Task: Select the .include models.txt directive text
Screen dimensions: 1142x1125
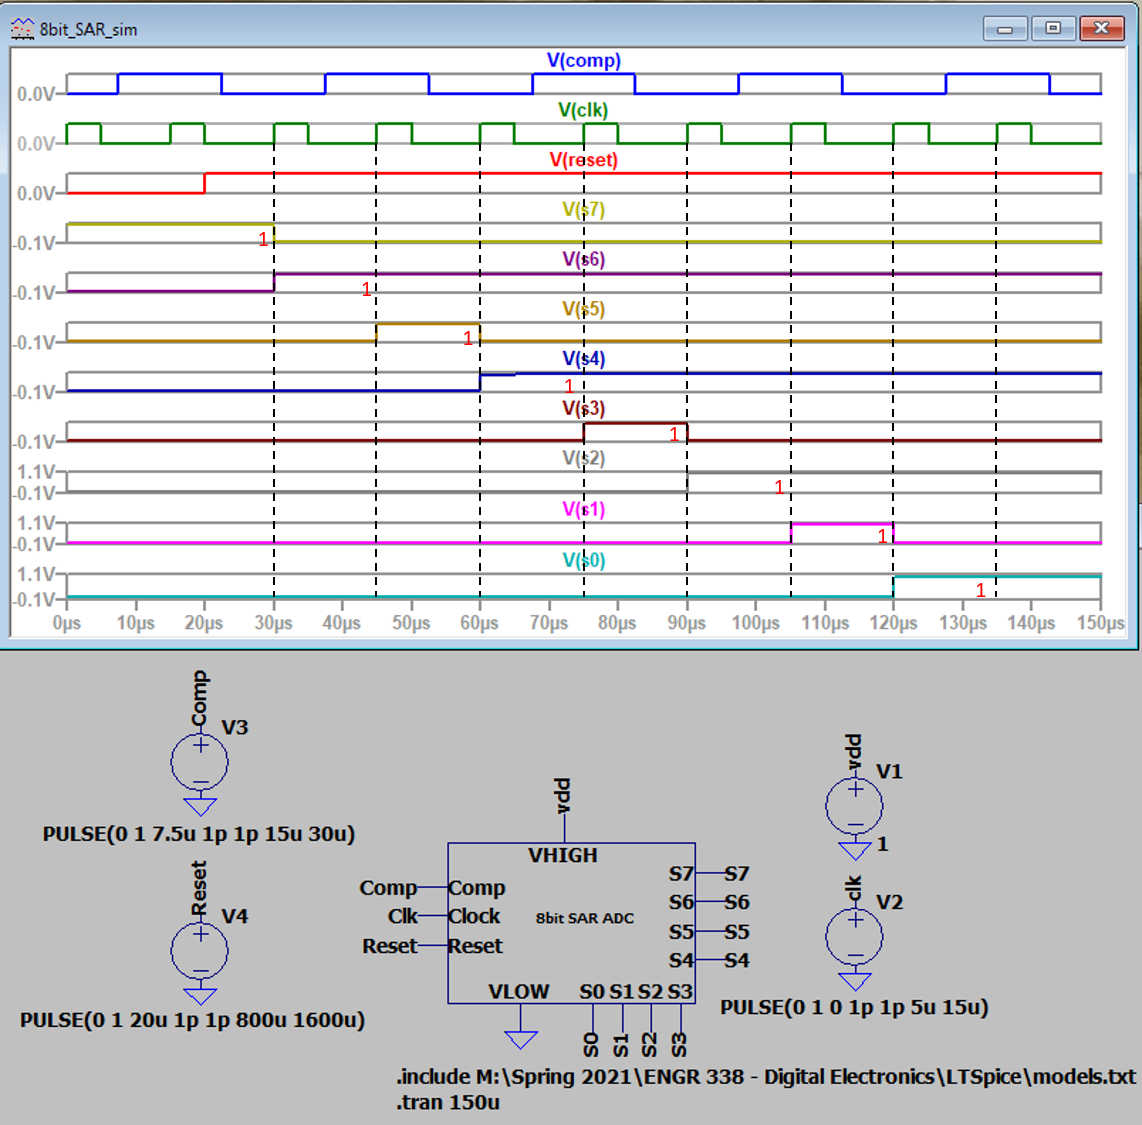Action: [x=766, y=1077]
